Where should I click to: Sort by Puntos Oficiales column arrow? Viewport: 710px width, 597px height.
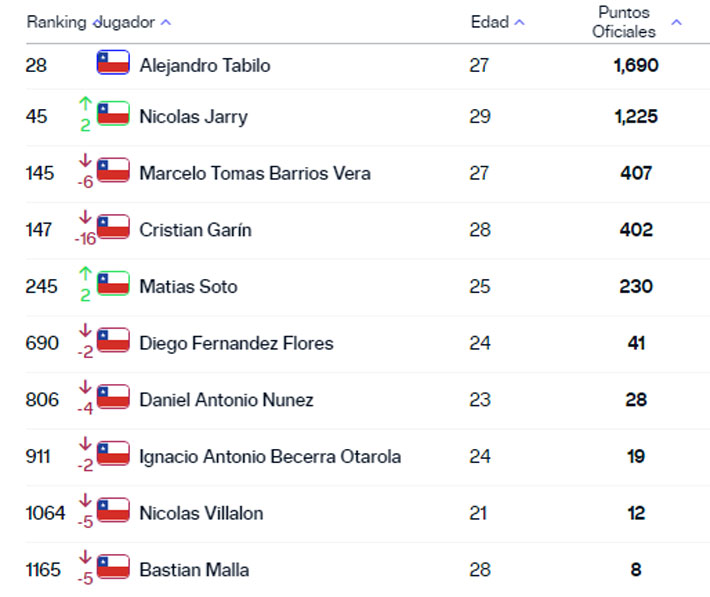point(677,22)
